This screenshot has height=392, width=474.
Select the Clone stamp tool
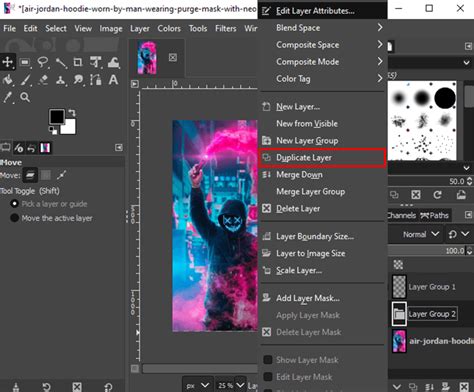[x=60, y=80]
